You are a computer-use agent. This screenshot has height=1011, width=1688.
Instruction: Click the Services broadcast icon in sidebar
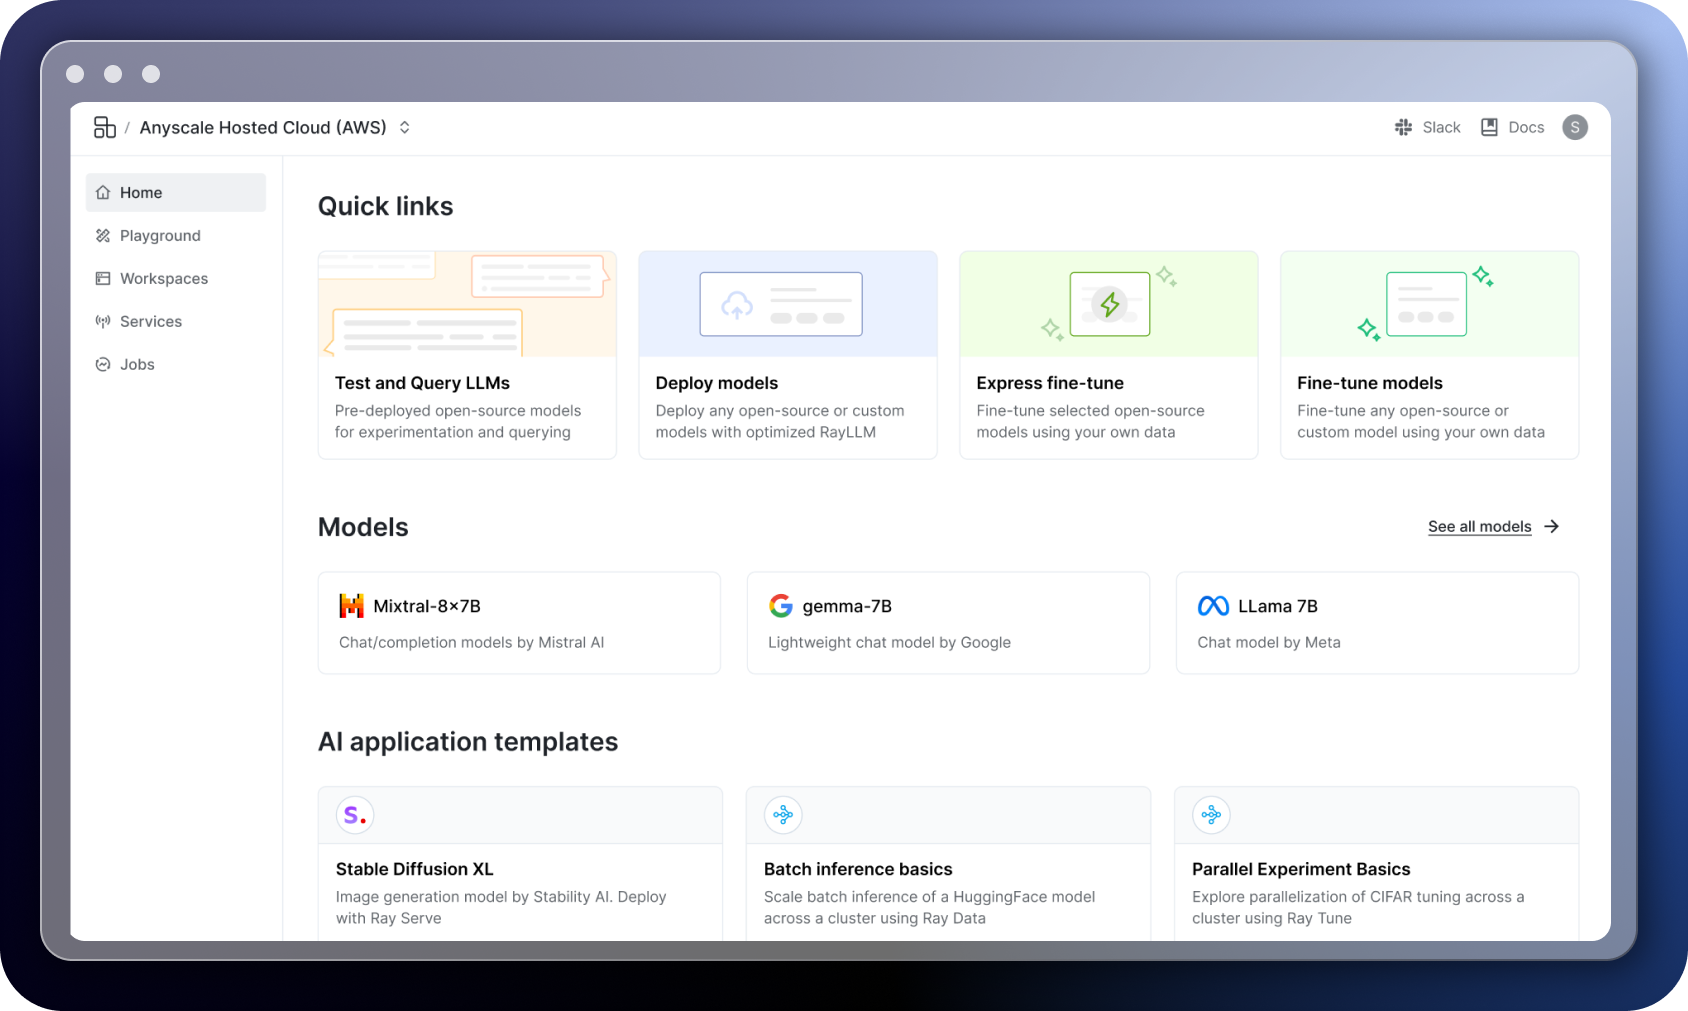click(103, 321)
